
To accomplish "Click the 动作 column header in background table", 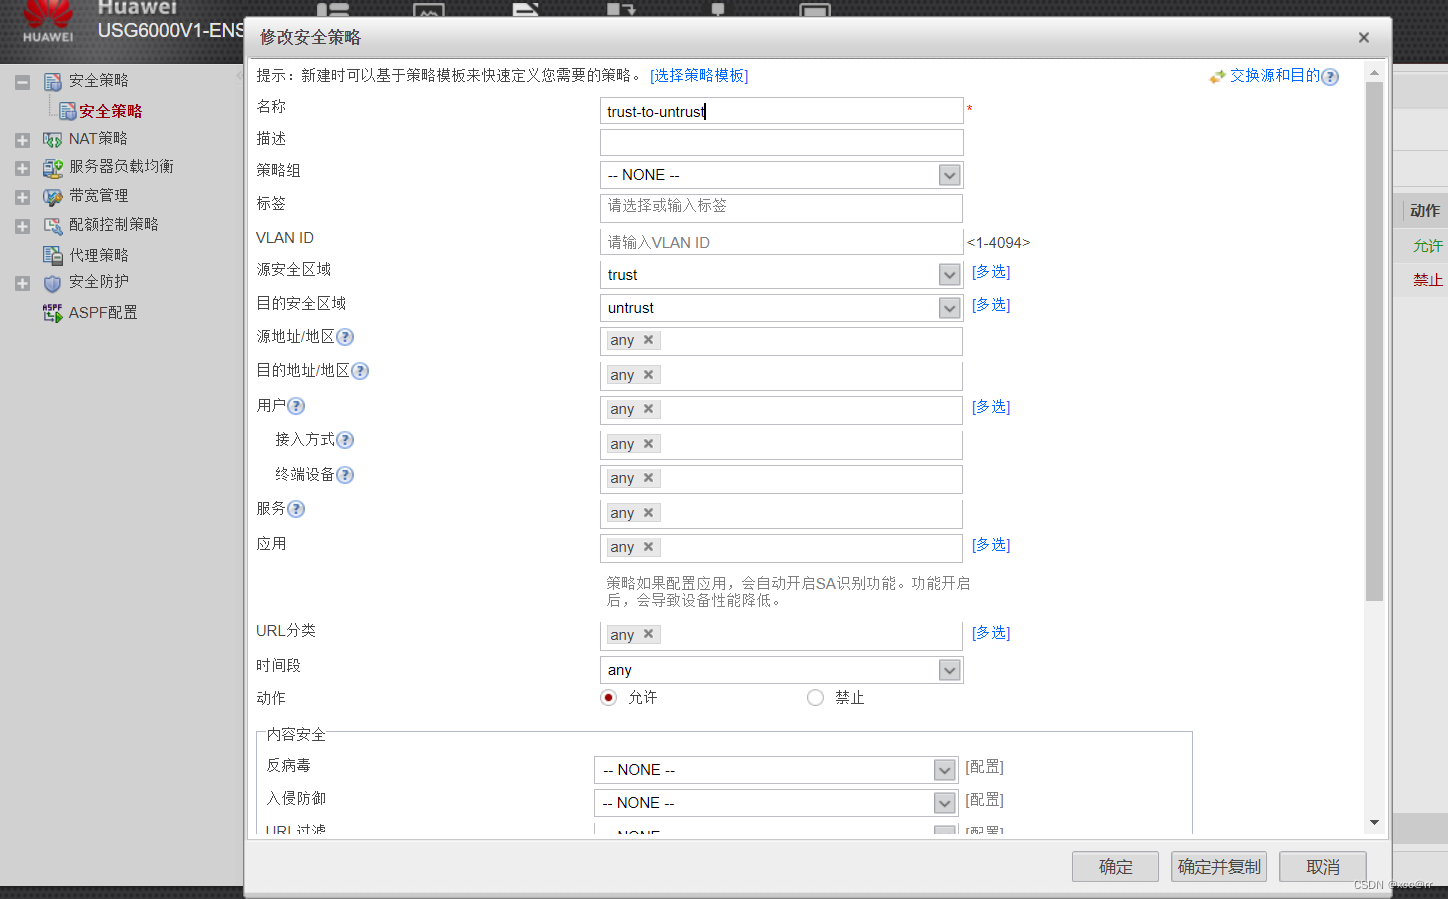I will (x=1424, y=211).
